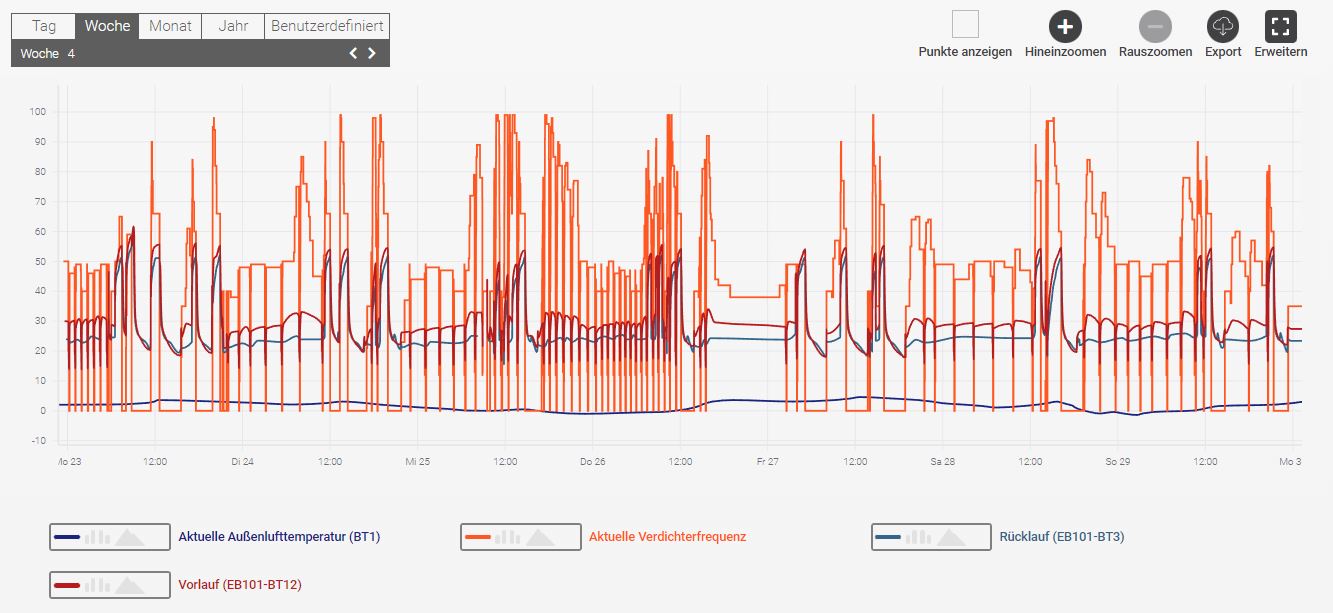Select bar style for Vorlauf (EB101-BT12)
Screen dimensions: 1333x613
[97, 585]
